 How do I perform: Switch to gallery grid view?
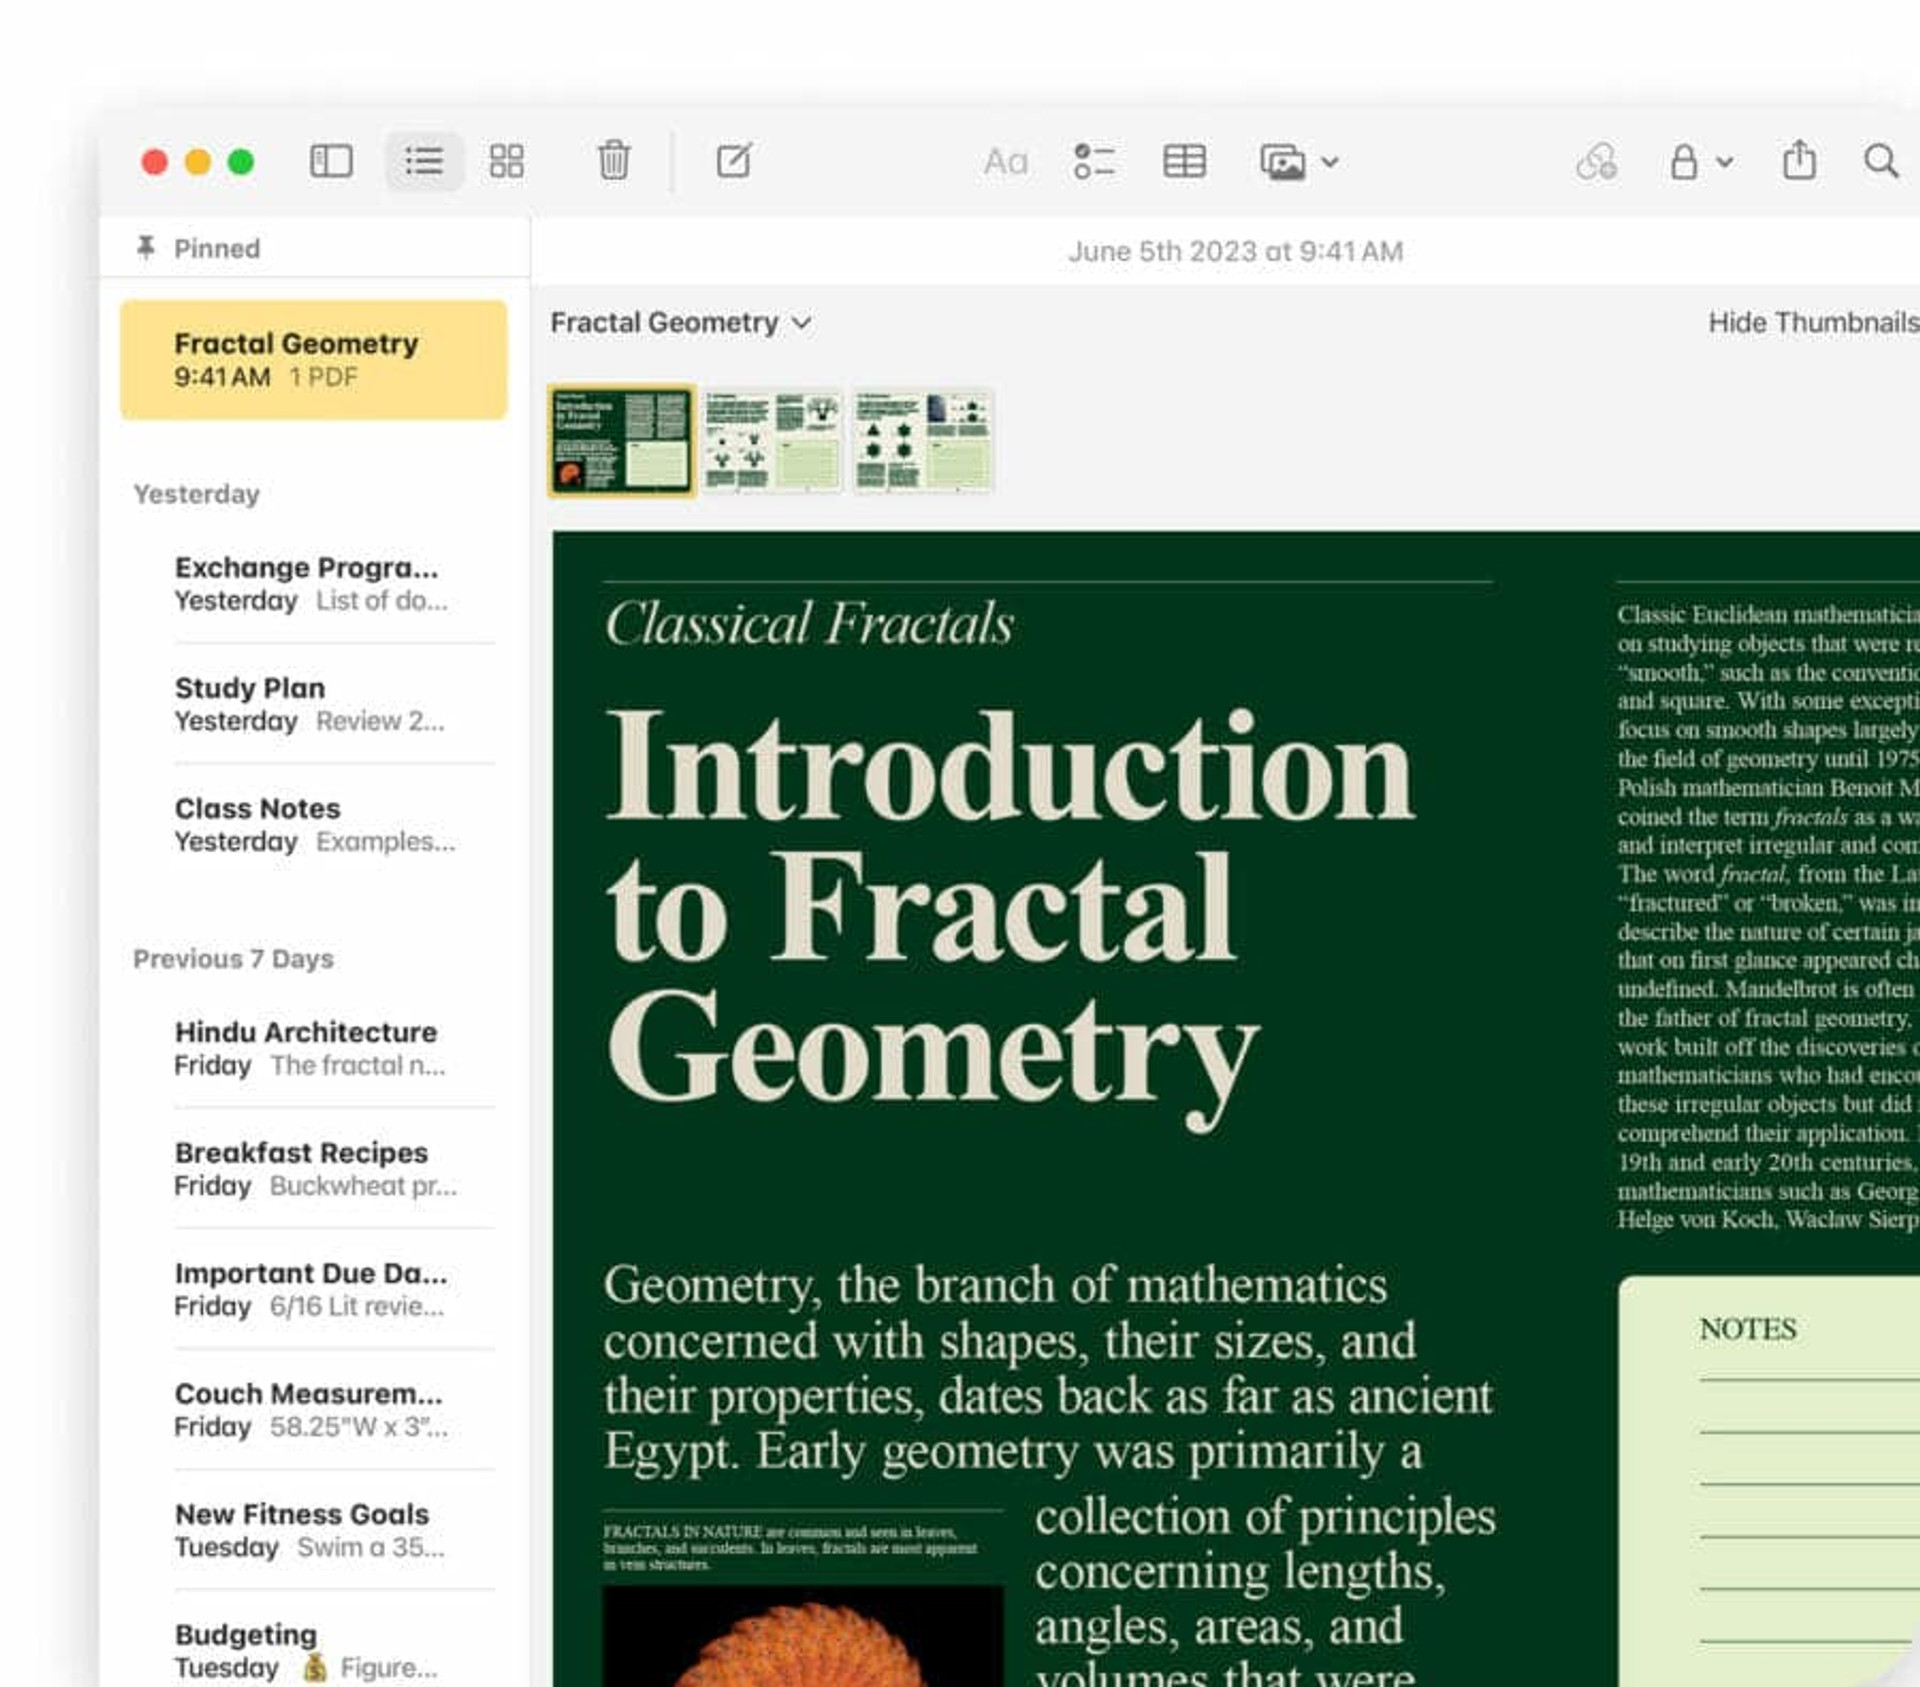click(x=506, y=161)
